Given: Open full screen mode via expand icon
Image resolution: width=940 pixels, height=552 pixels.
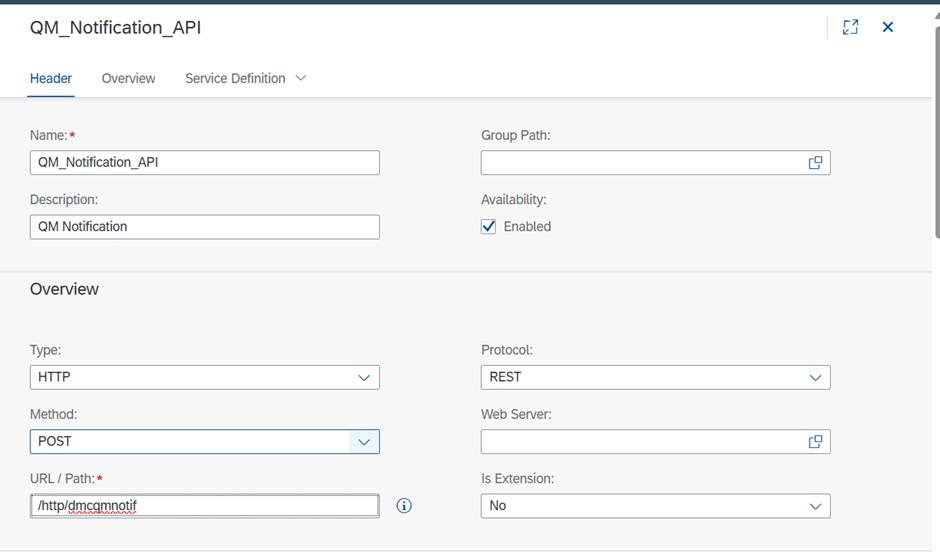Looking at the screenshot, I should 850,27.
